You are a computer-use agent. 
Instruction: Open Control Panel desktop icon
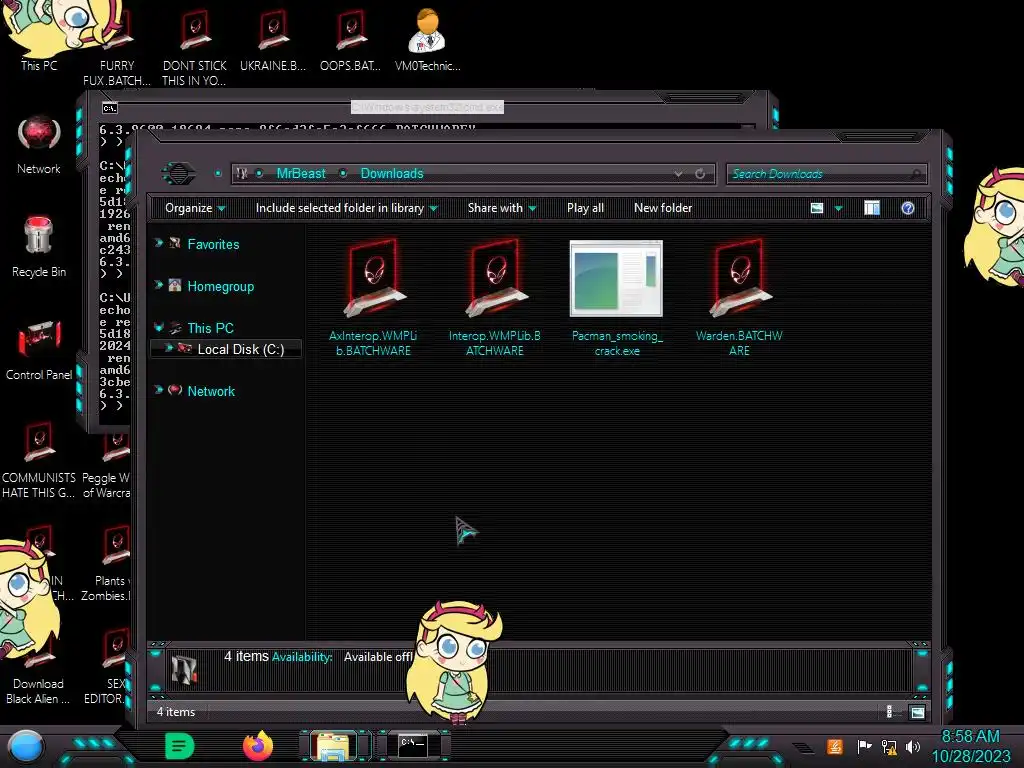pyautogui.click(x=39, y=350)
